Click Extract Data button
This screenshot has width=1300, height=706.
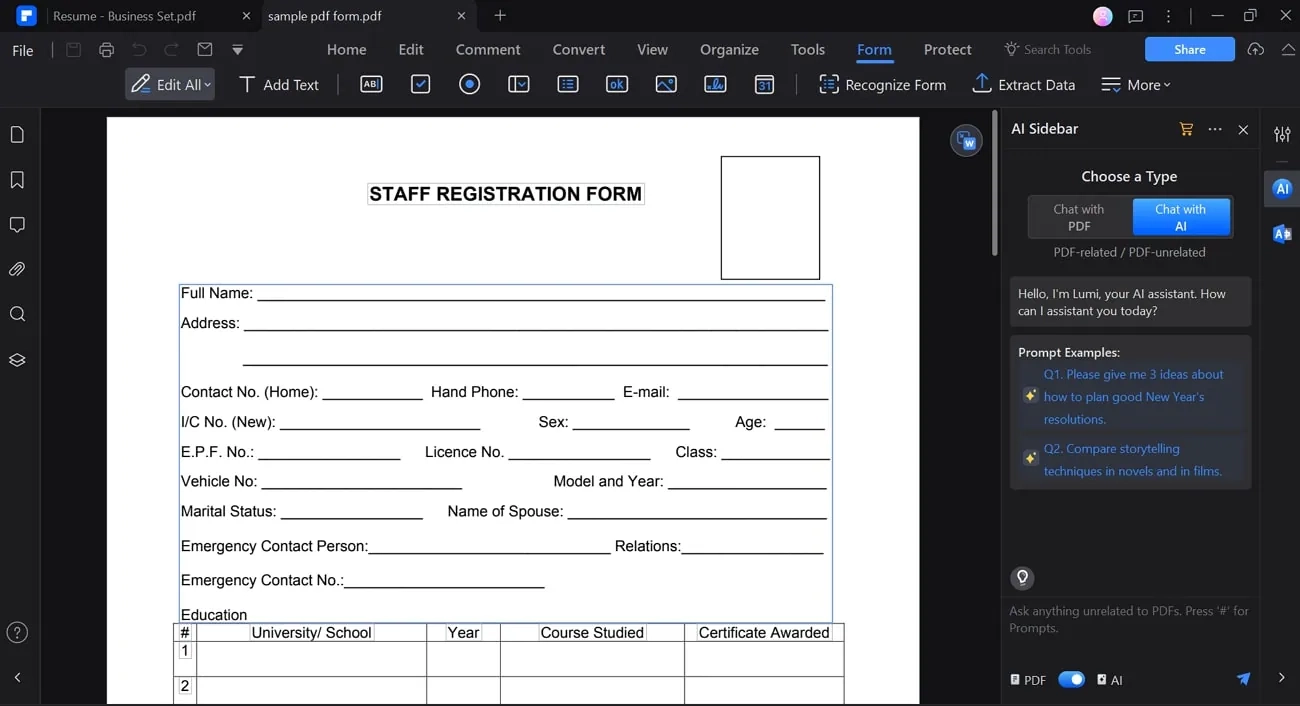click(x=1024, y=85)
